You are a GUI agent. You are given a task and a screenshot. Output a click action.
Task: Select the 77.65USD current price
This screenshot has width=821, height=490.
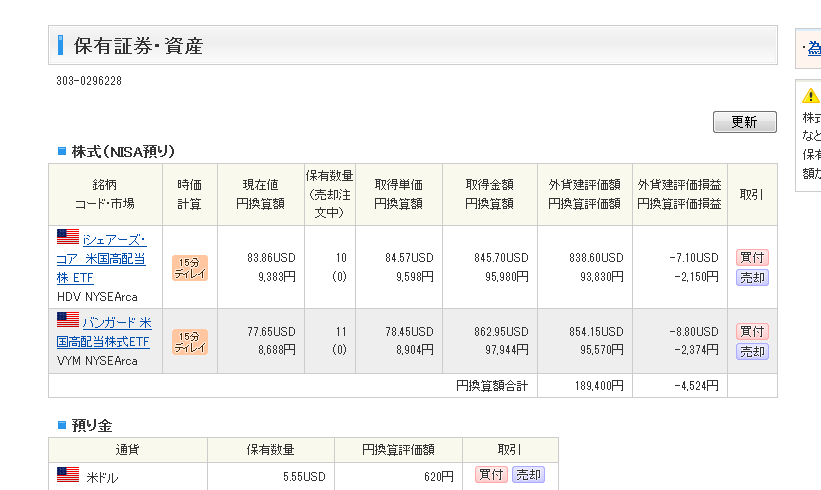(x=271, y=331)
